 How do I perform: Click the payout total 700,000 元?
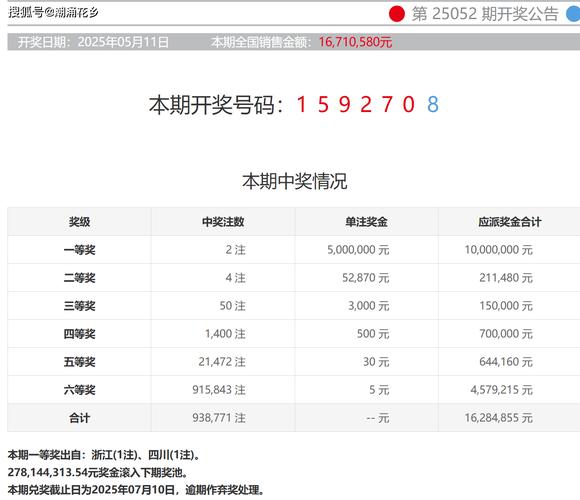[x=506, y=334]
